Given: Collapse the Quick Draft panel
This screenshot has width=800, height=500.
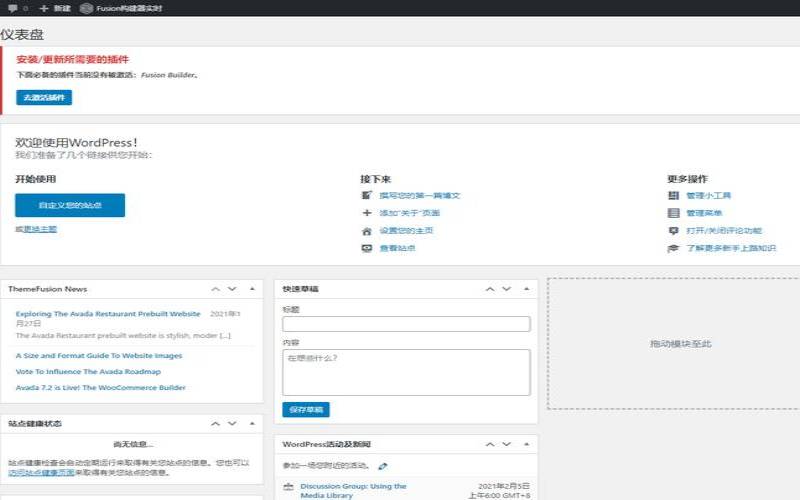Looking at the screenshot, I should click(527, 289).
